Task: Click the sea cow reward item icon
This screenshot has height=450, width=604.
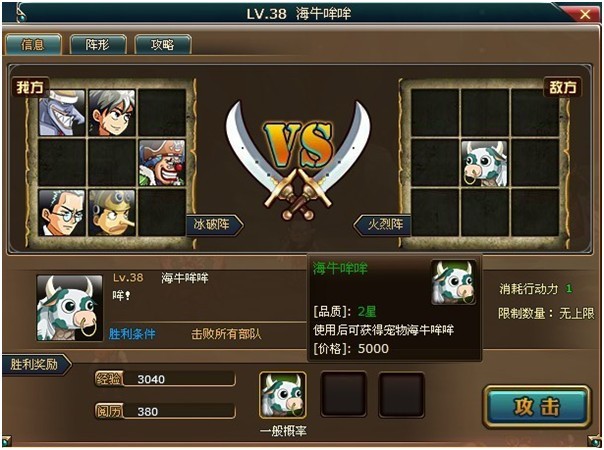Action: (x=283, y=395)
